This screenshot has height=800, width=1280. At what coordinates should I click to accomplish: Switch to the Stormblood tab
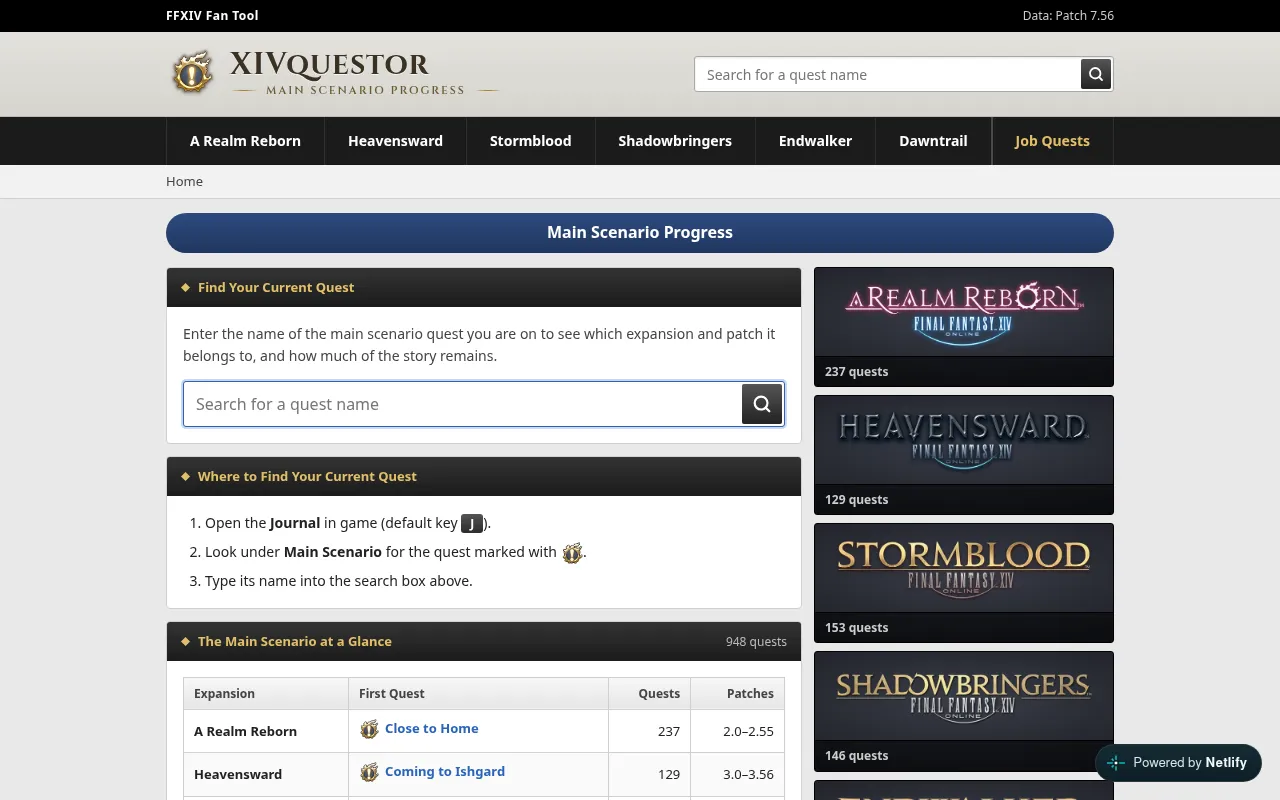point(530,141)
